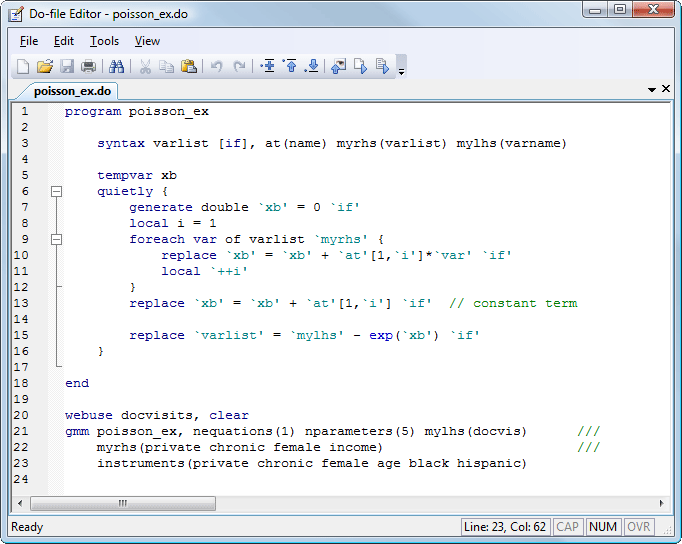Open a file with the folder icon
Screen dimensions: 682x544
click(45, 67)
